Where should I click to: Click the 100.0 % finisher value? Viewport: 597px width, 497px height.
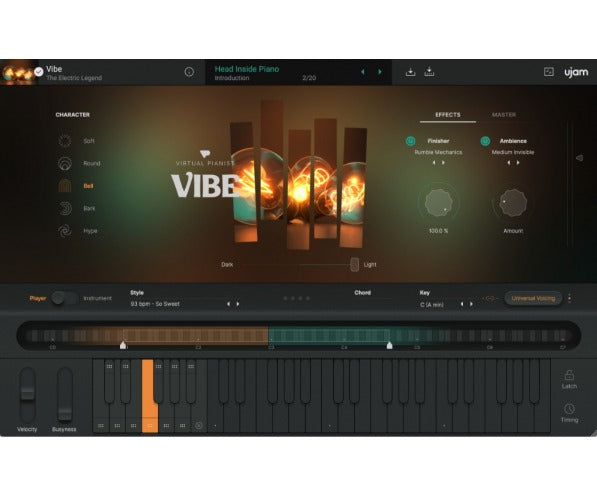(x=438, y=231)
